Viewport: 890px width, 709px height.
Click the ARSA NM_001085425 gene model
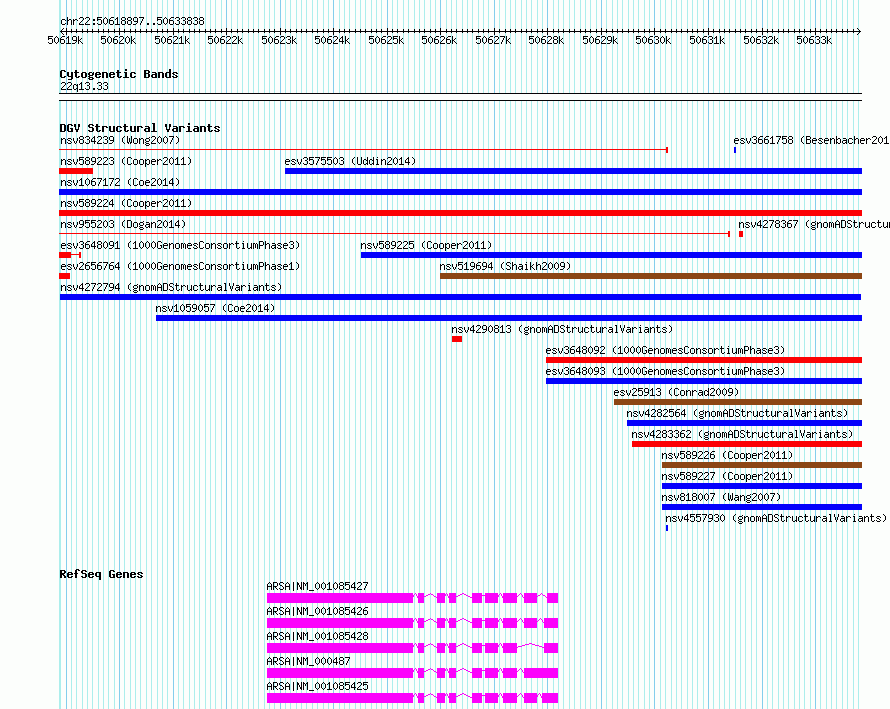pyautogui.click(x=413, y=698)
